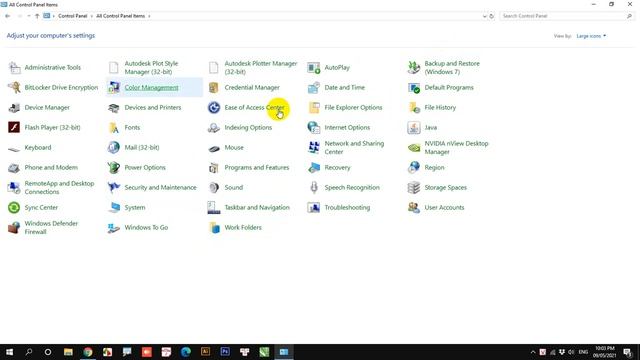Click the Work Folders link

click(243, 227)
